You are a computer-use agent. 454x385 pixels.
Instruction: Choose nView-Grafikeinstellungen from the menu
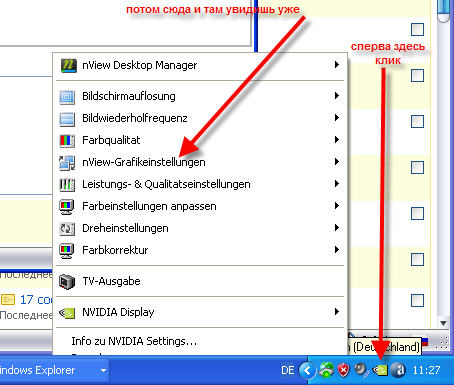click(200, 162)
